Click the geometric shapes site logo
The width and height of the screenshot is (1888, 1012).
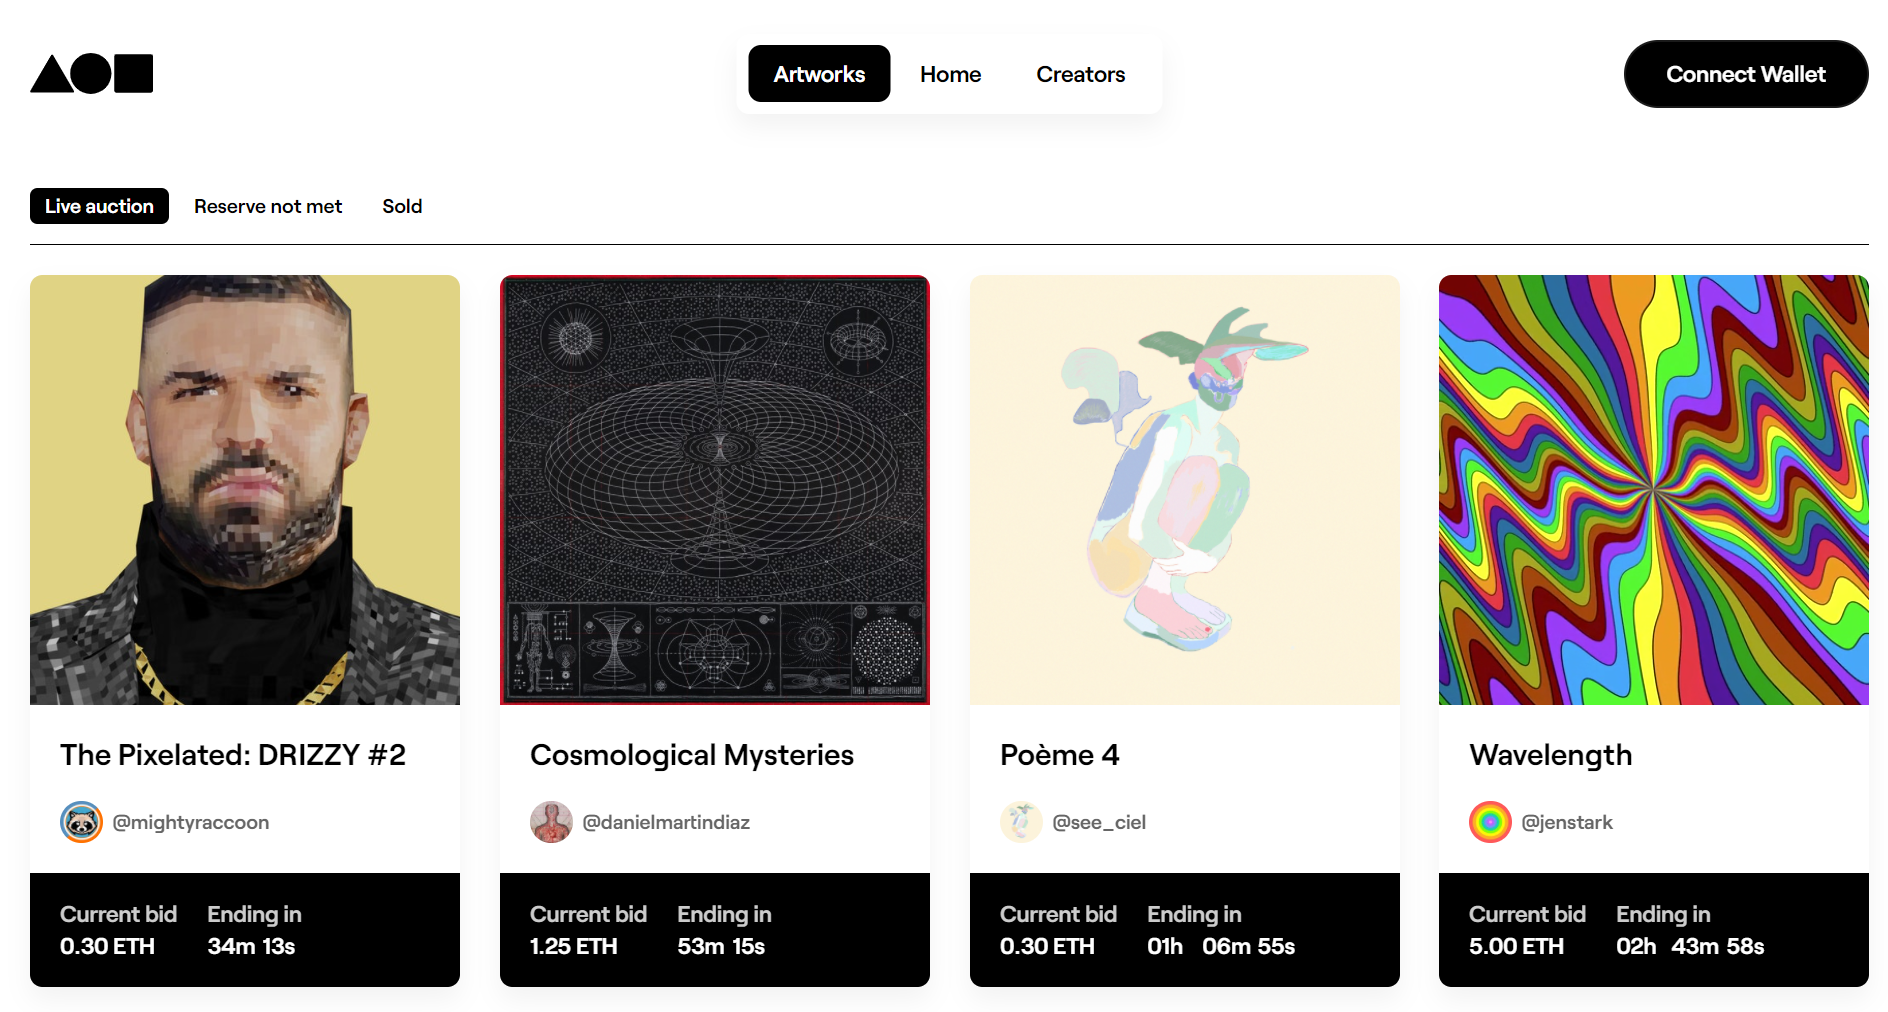point(92,74)
